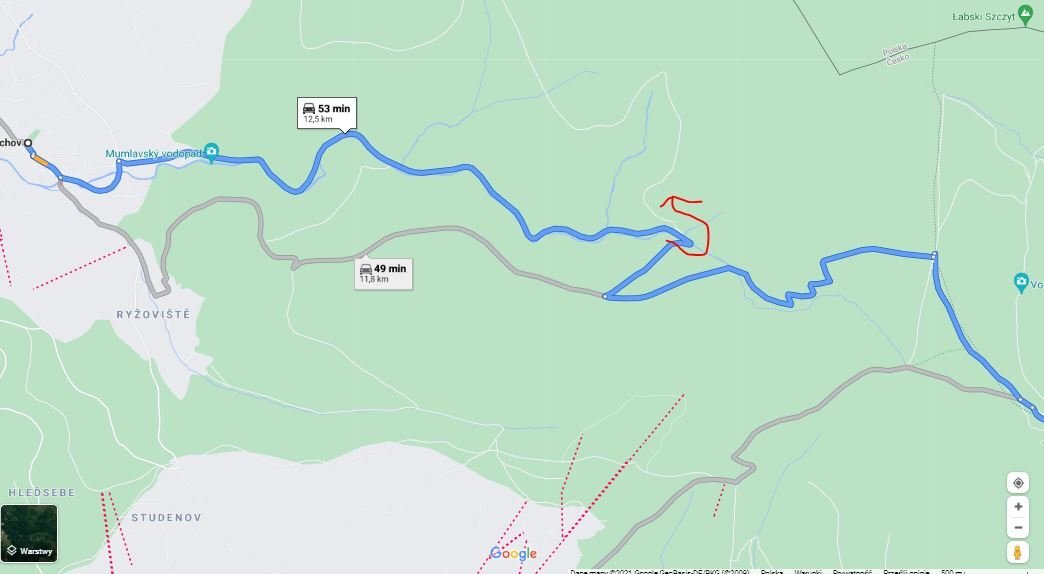Click the camera marker at the right edge
Viewport: 1044px width, 574px height.
click(1021, 282)
